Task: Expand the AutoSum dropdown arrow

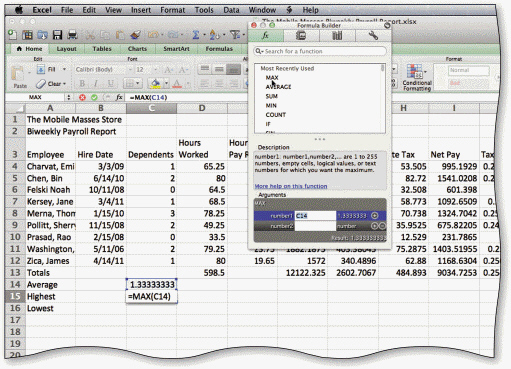Action: [x=204, y=35]
